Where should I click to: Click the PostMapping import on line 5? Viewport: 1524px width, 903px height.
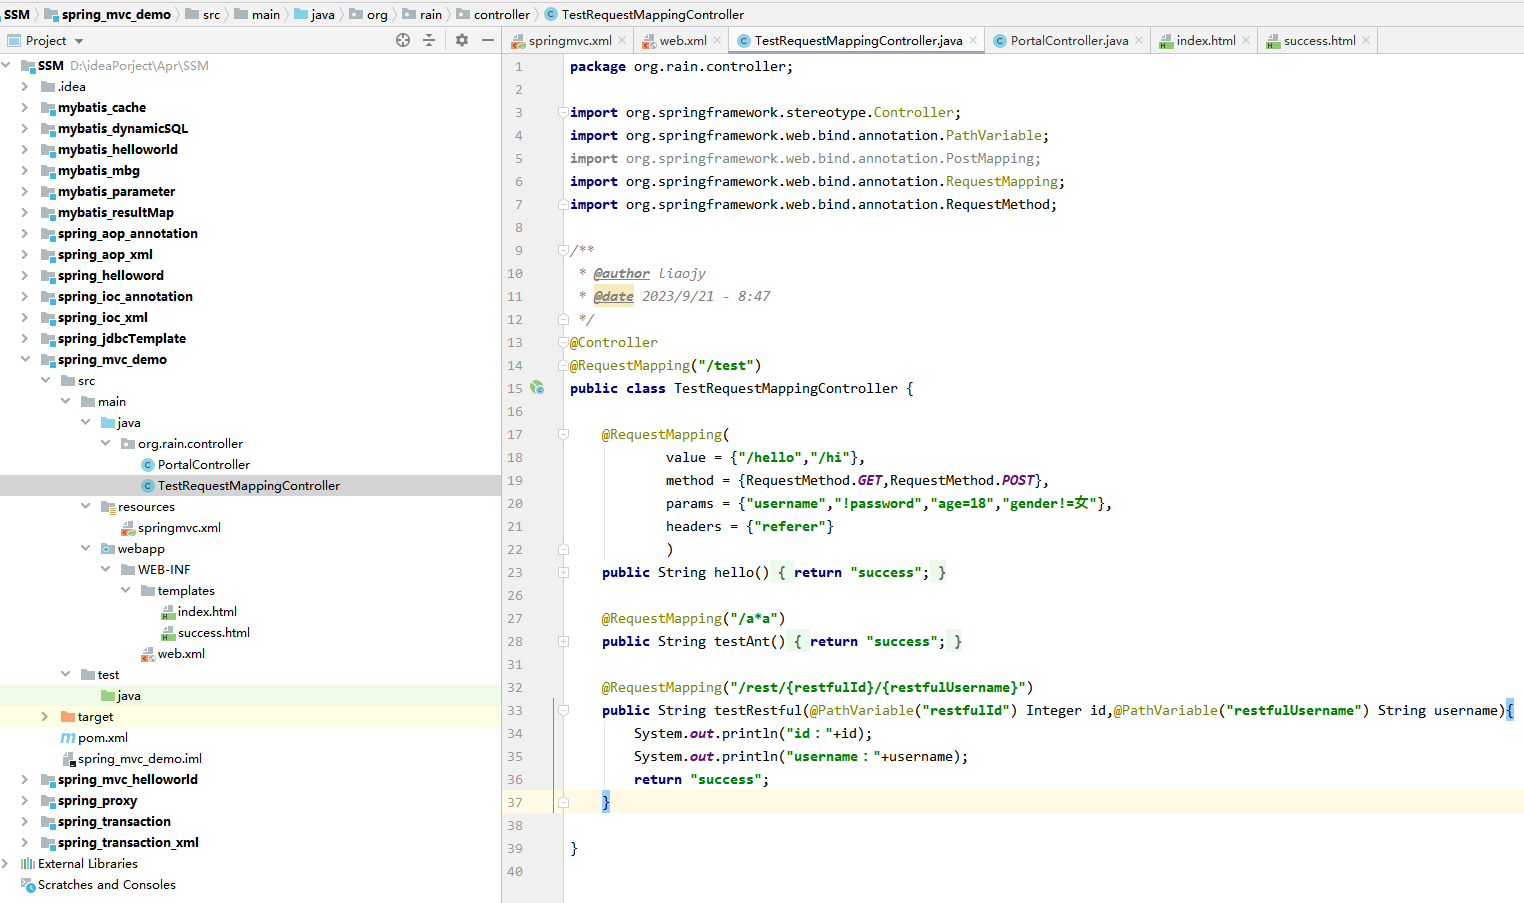pos(805,158)
